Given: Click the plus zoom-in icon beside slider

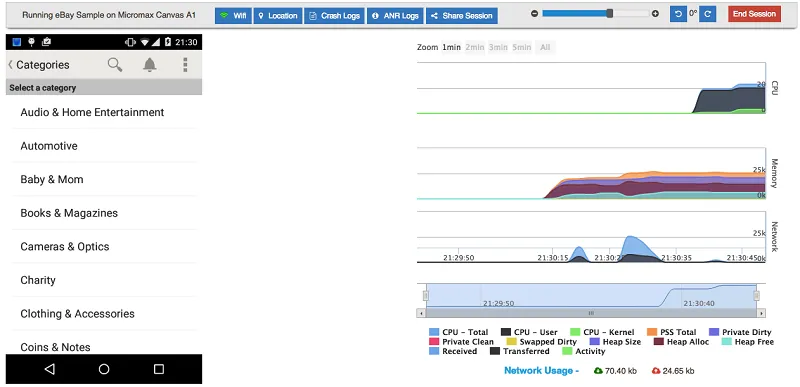Looking at the screenshot, I should pos(655,14).
